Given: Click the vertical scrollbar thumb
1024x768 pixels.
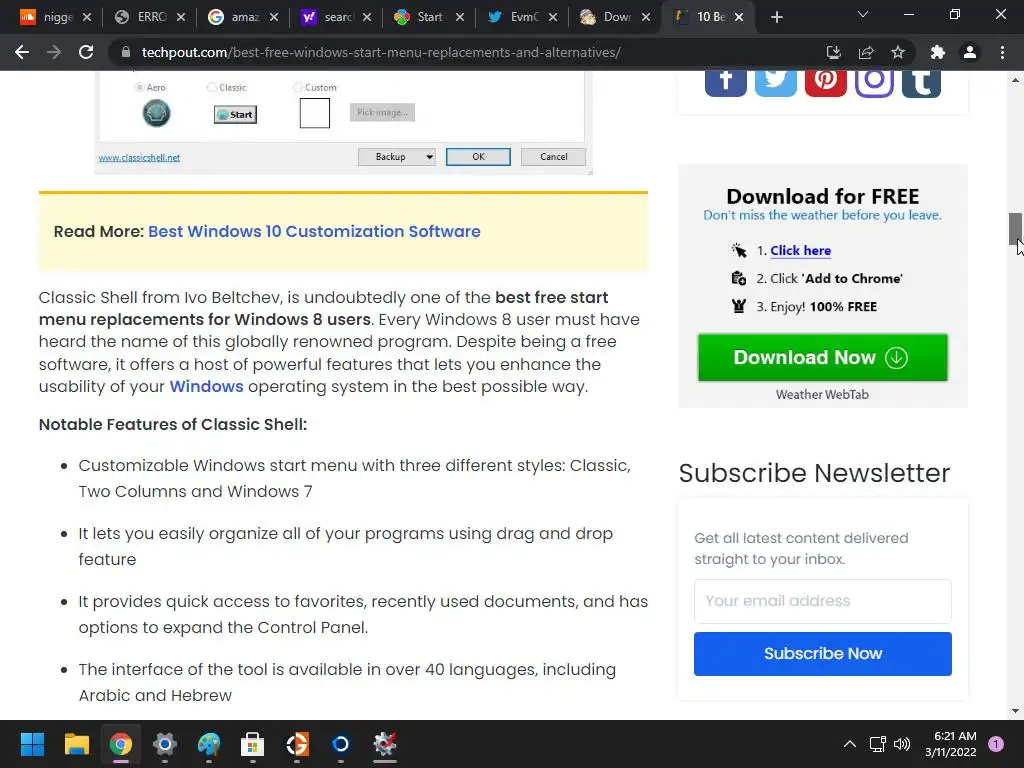Looking at the screenshot, I should pos(1015,228).
